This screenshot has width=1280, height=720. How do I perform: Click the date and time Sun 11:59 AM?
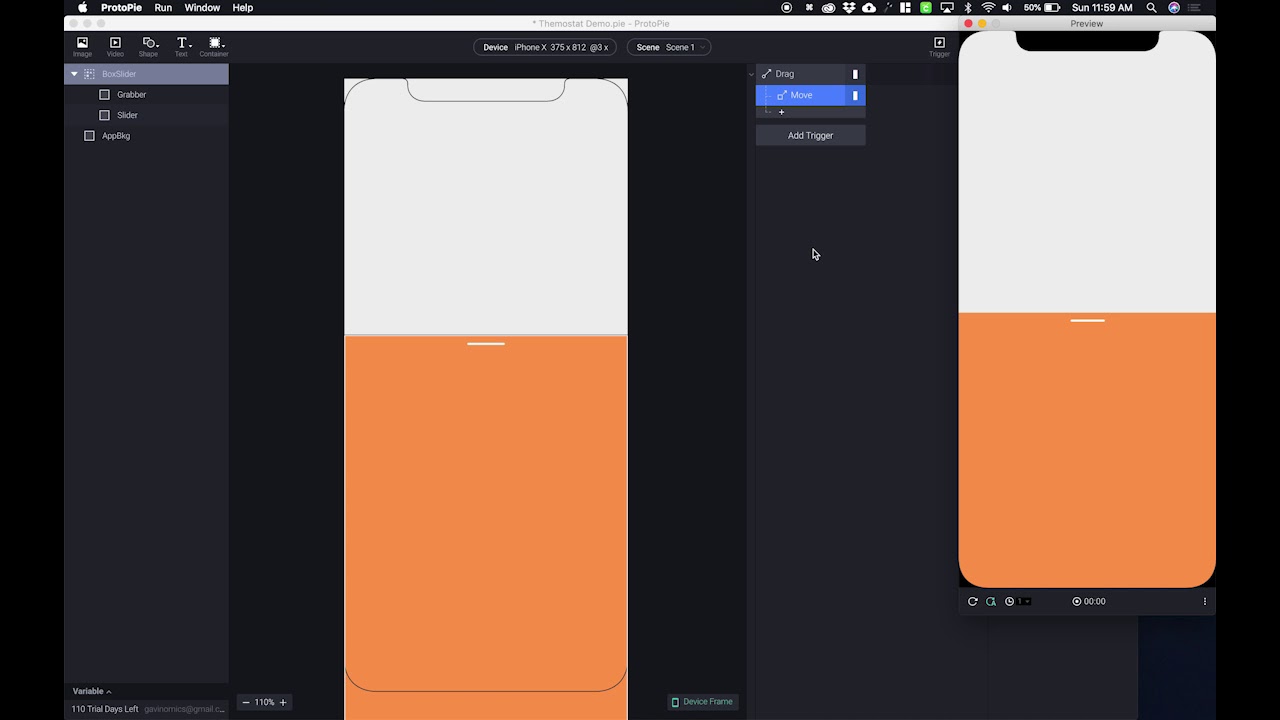(1102, 8)
